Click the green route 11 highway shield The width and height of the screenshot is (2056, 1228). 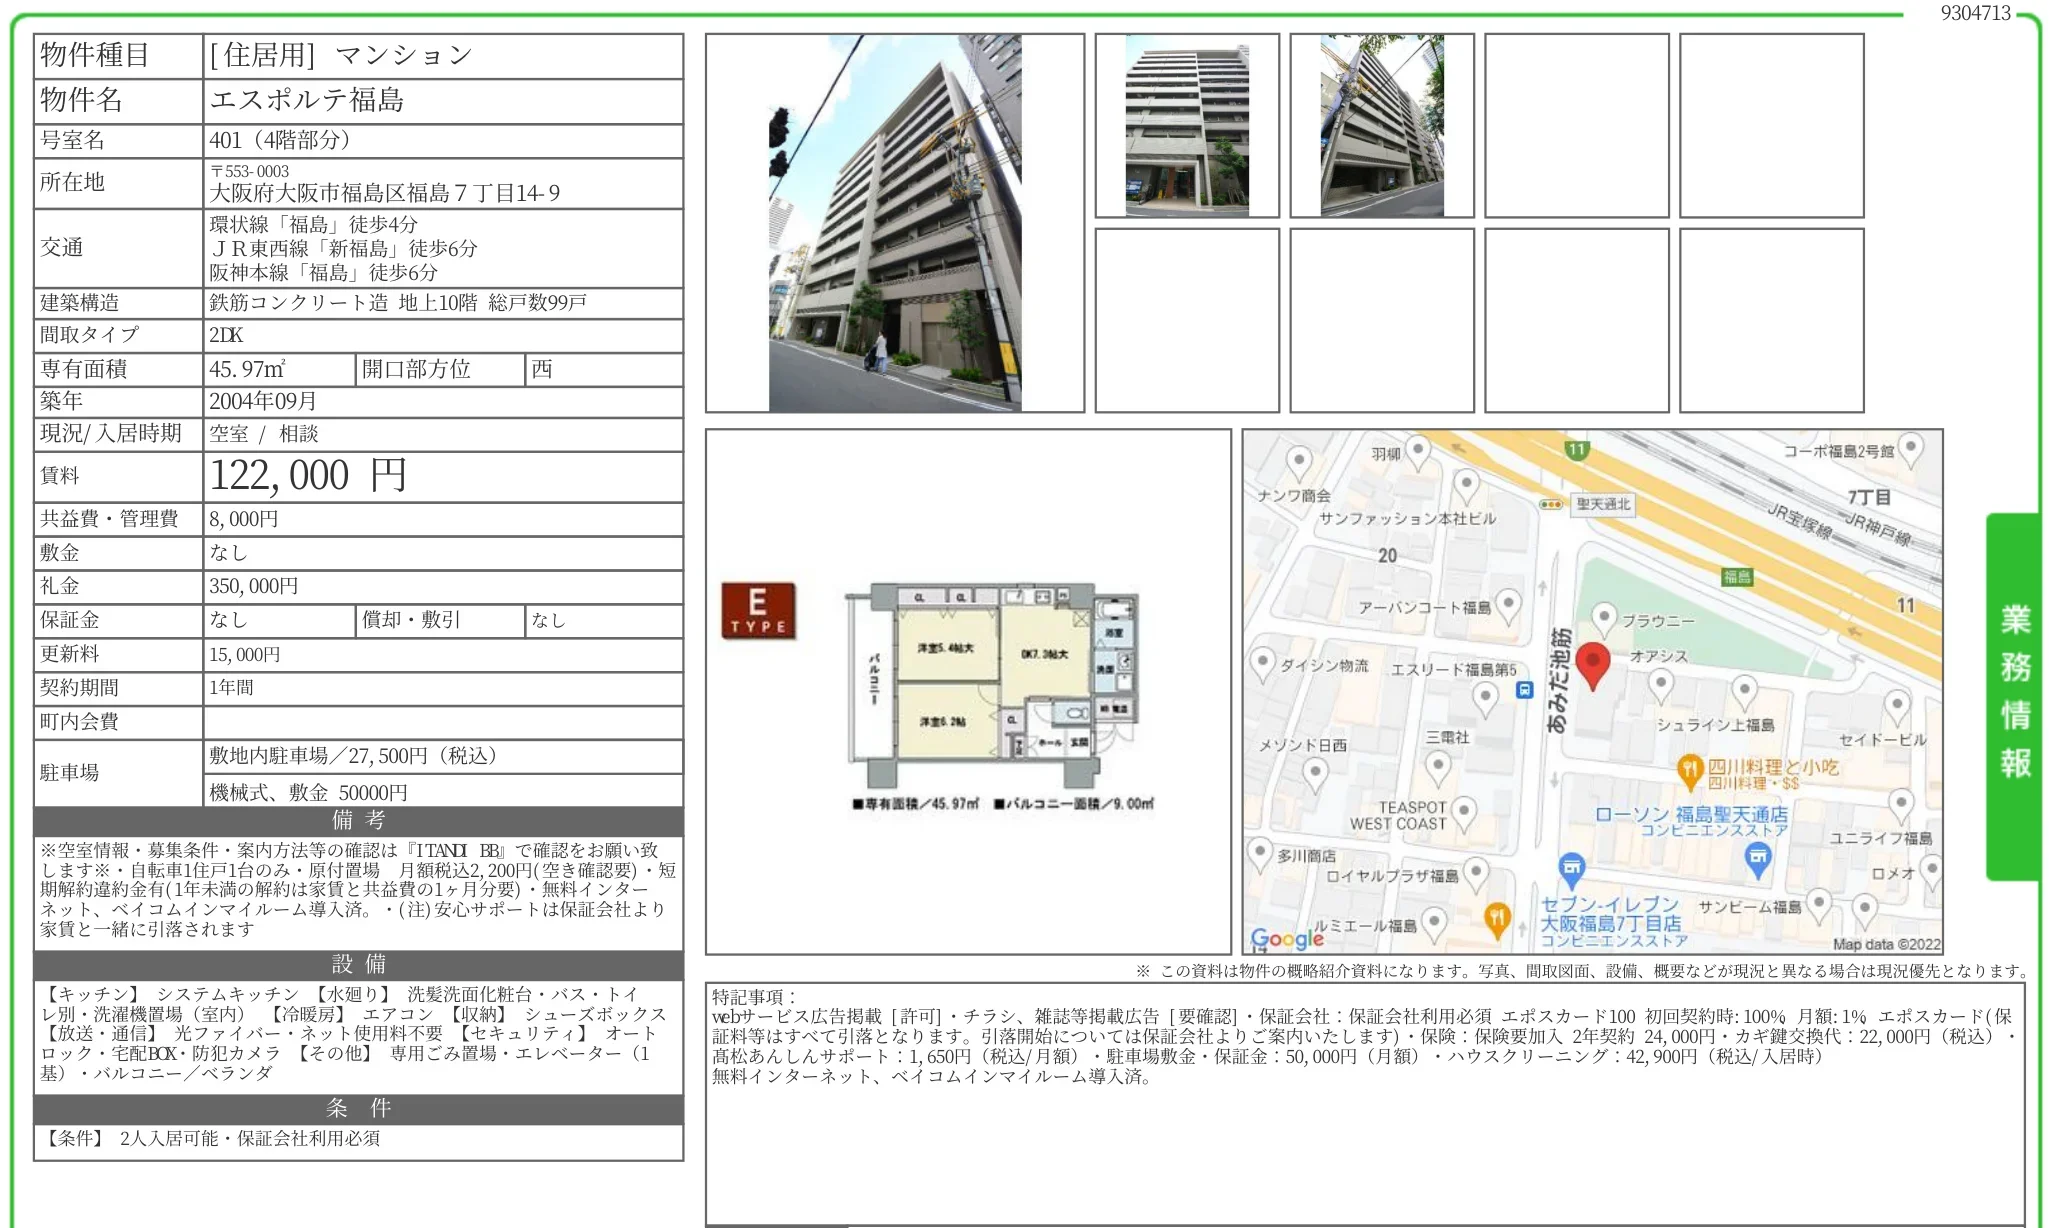click(x=1577, y=450)
